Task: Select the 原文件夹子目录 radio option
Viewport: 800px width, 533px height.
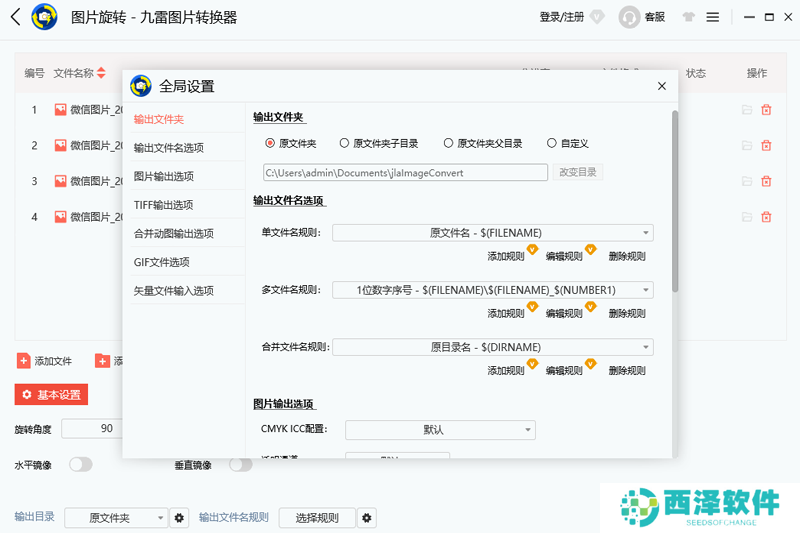Action: 345,143
